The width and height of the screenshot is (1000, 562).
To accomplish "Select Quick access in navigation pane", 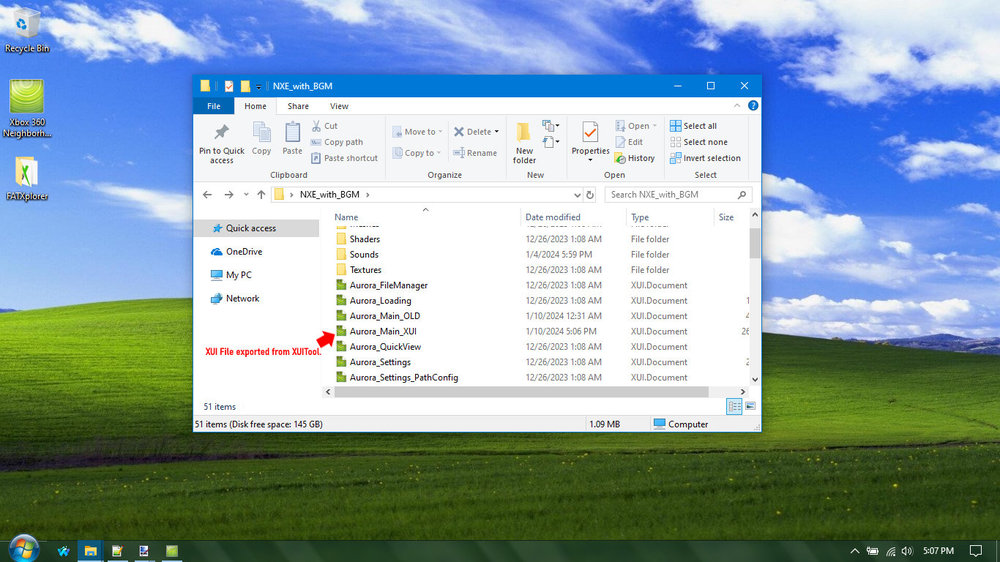I will coord(256,228).
